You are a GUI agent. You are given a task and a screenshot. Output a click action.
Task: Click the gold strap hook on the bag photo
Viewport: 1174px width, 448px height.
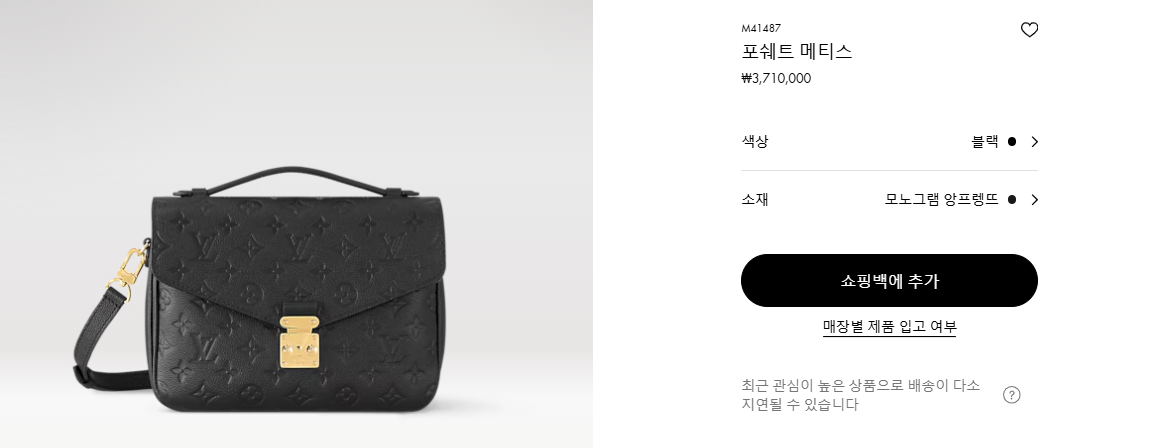pyautogui.click(x=128, y=271)
